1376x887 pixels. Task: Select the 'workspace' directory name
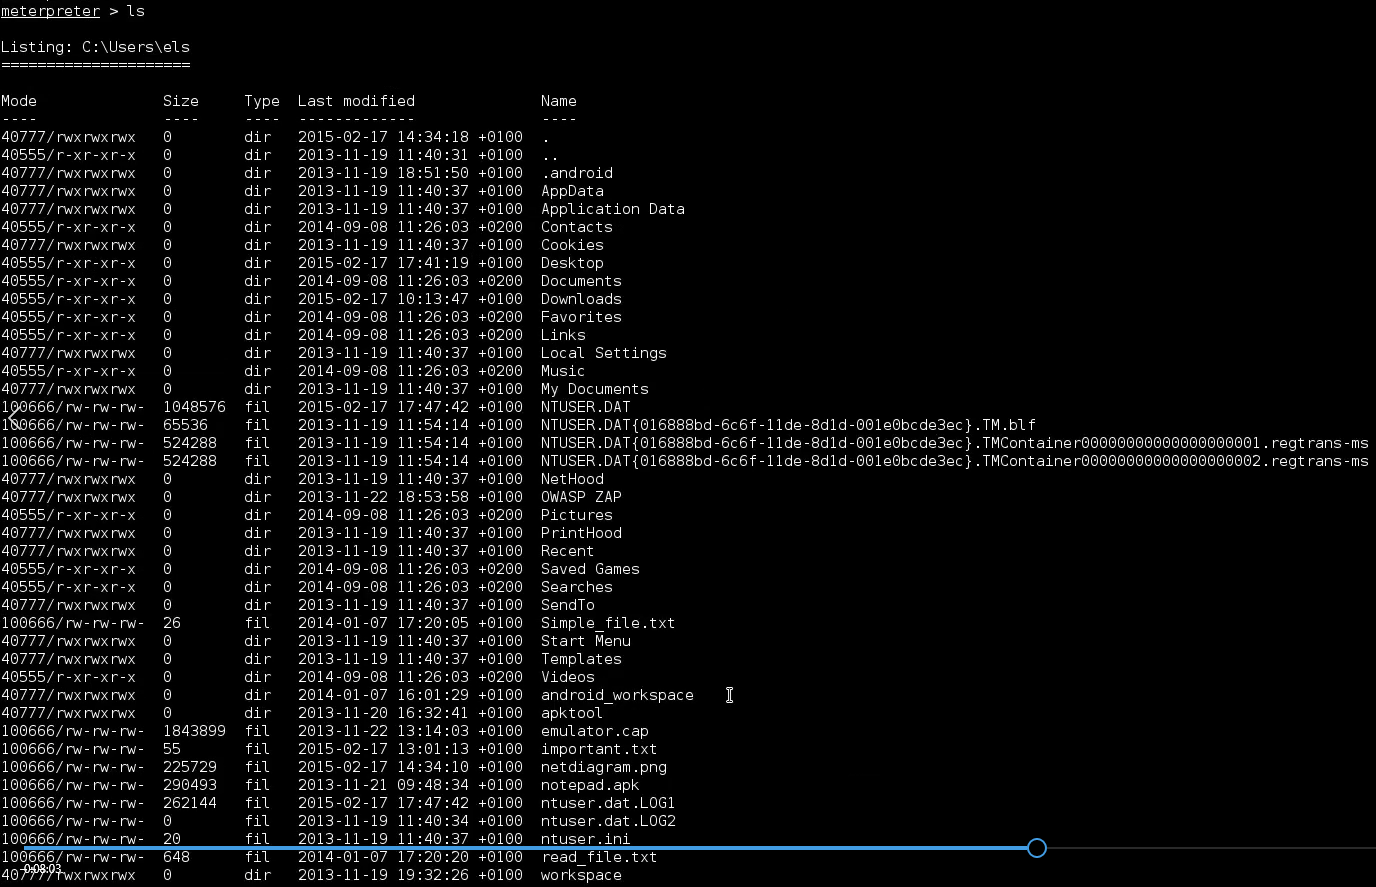coord(581,875)
